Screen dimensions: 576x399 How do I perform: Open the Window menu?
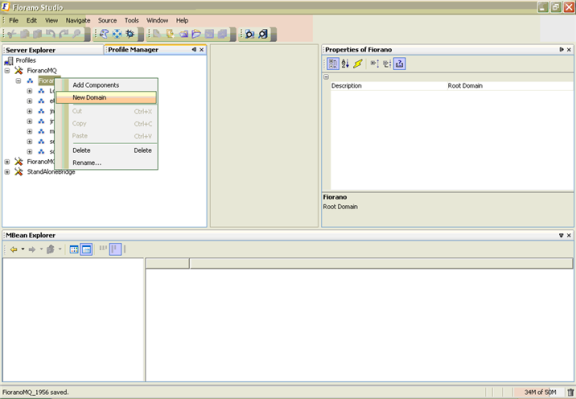pos(157,21)
